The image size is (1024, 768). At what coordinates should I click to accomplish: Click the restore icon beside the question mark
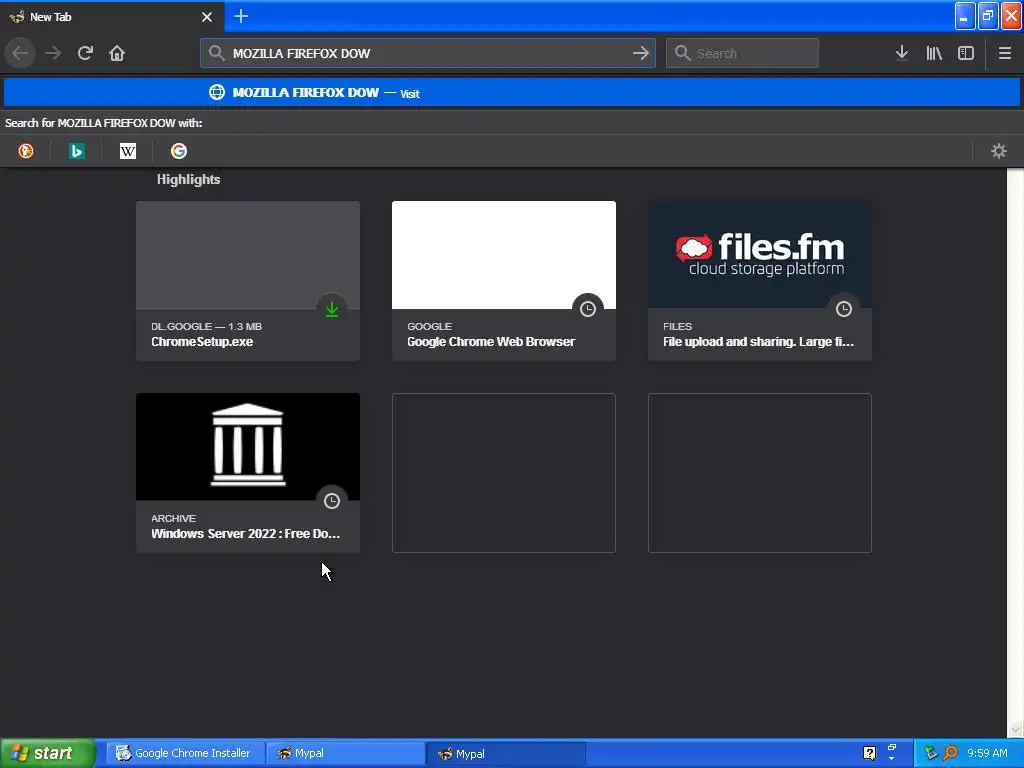tap(891, 748)
